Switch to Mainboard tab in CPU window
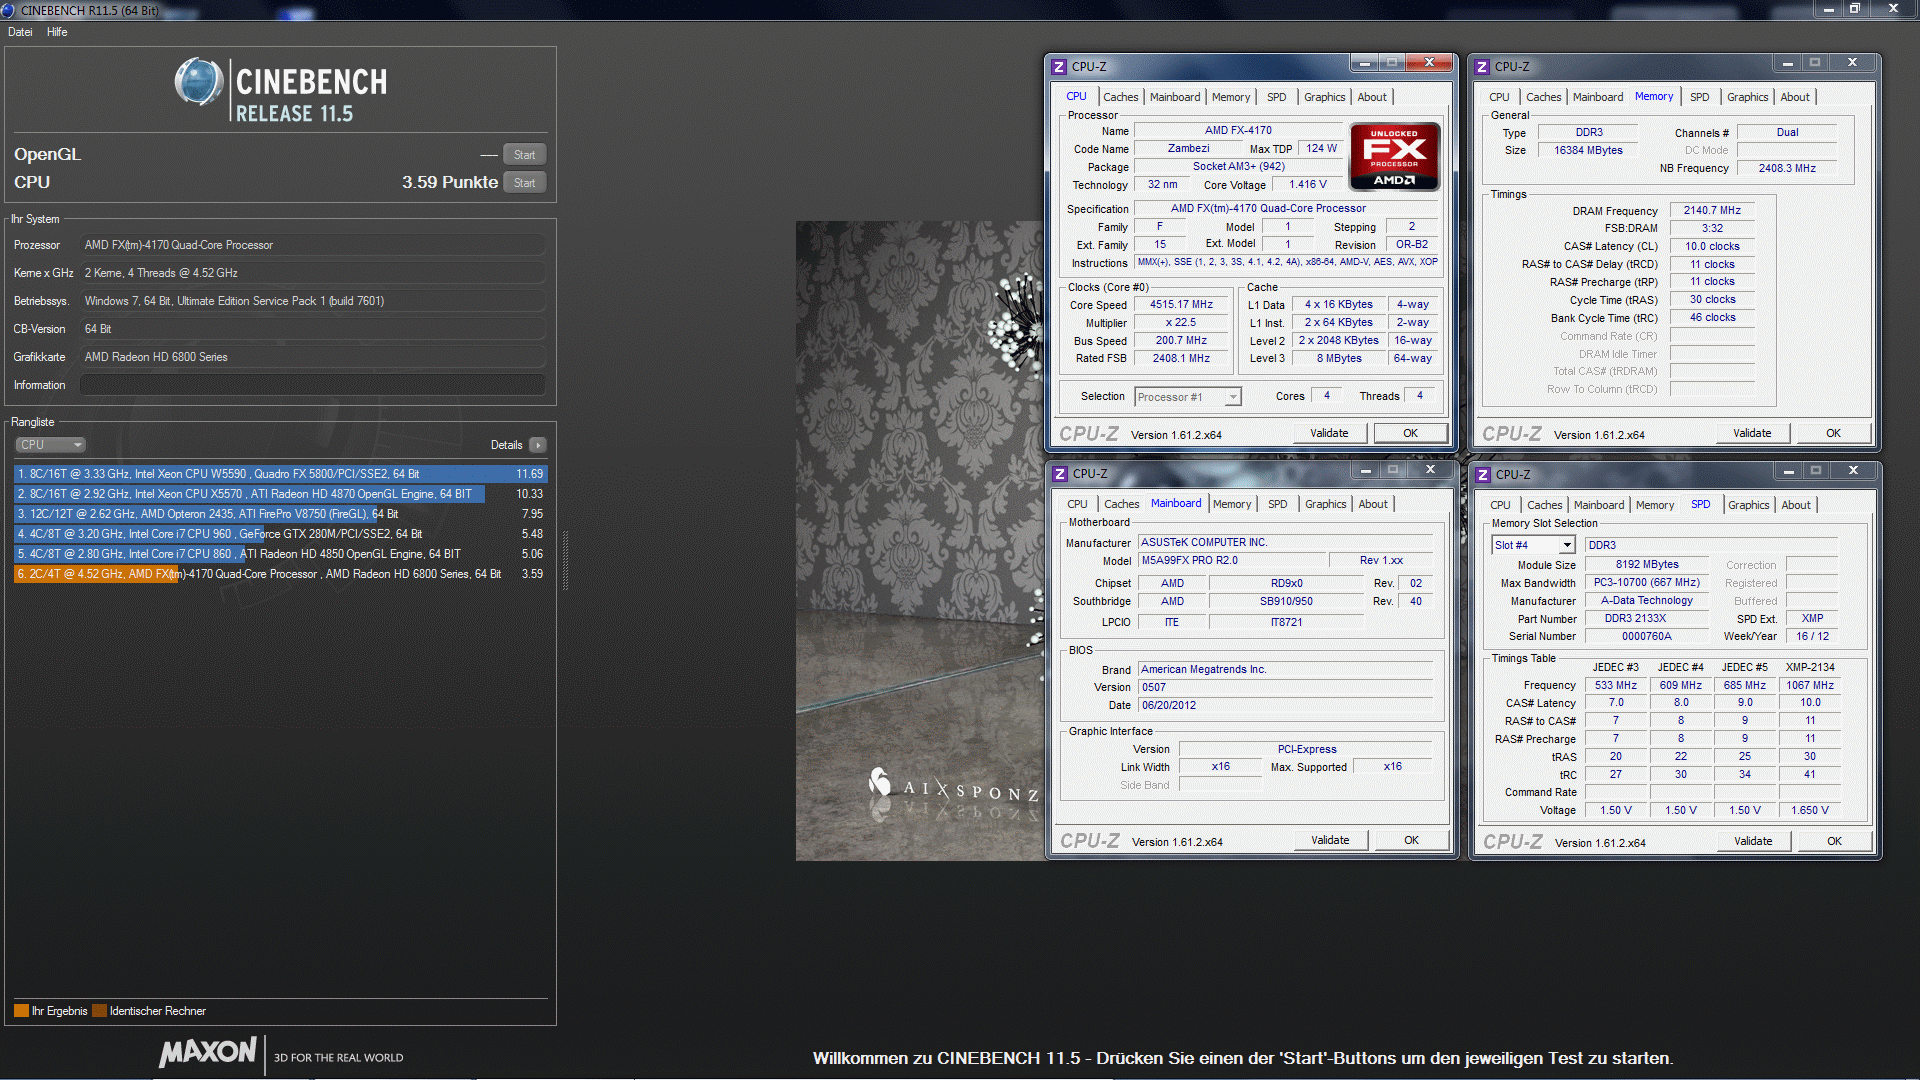 coord(1175,97)
